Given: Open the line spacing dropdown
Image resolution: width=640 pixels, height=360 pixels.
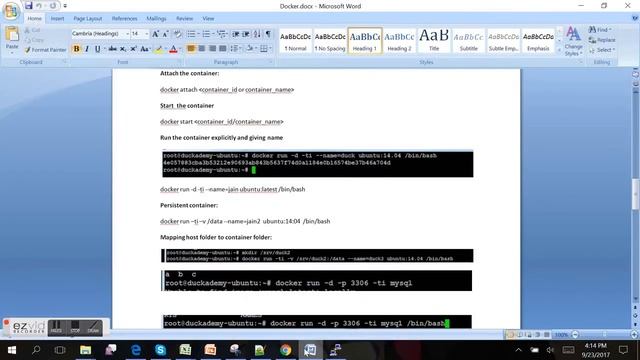Looking at the screenshot, I should (236, 49).
